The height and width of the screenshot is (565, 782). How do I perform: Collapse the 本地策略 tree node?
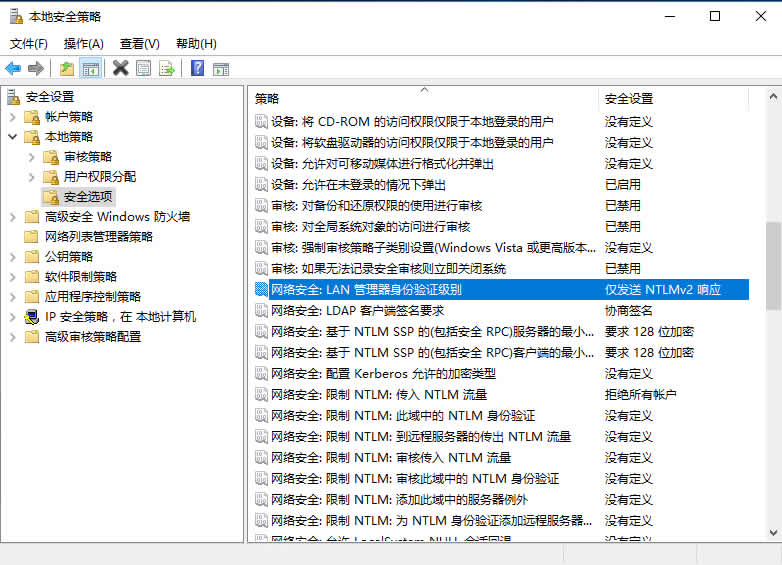point(13,137)
